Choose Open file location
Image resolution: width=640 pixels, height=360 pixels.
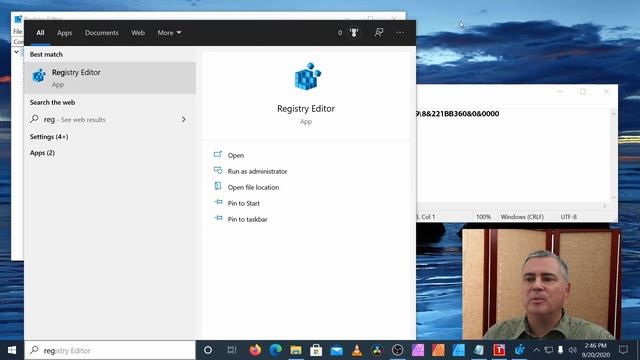point(253,187)
